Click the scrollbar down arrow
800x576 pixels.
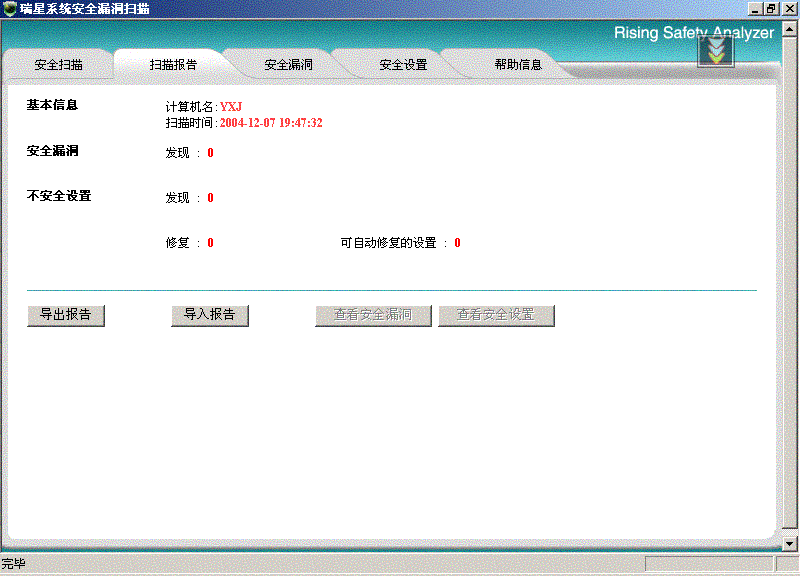[790, 544]
